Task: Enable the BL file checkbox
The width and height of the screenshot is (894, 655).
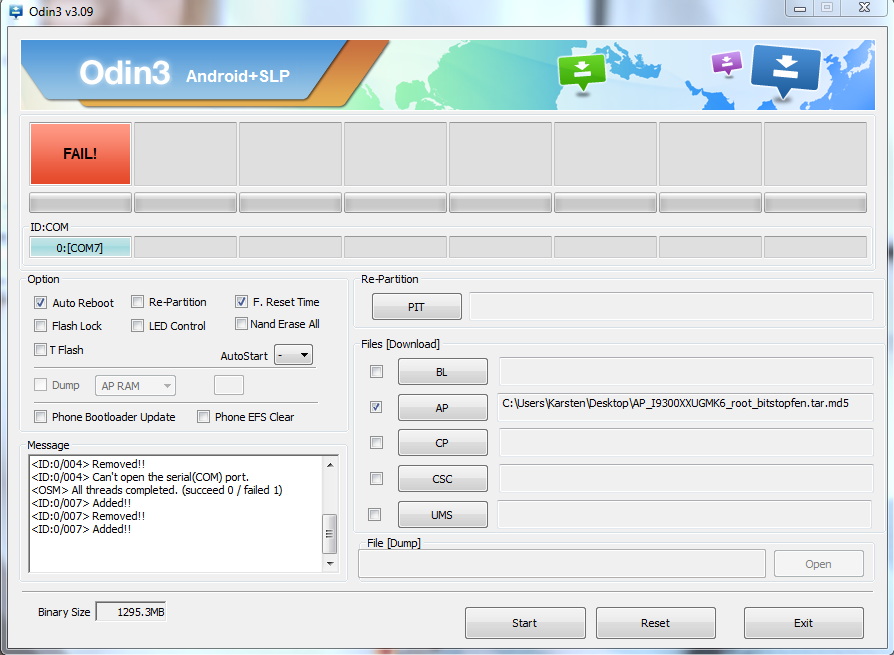Action: pyautogui.click(x=376, y=372)
